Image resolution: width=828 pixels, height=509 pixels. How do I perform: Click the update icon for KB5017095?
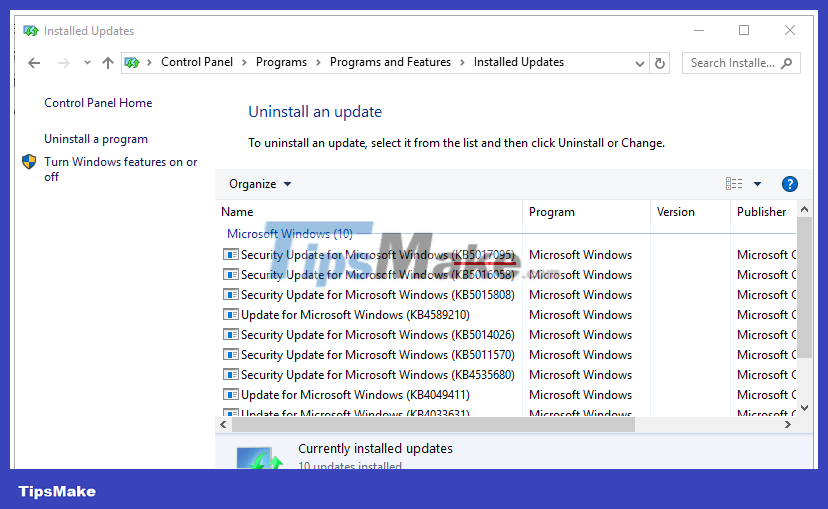(x=231, y=254)
